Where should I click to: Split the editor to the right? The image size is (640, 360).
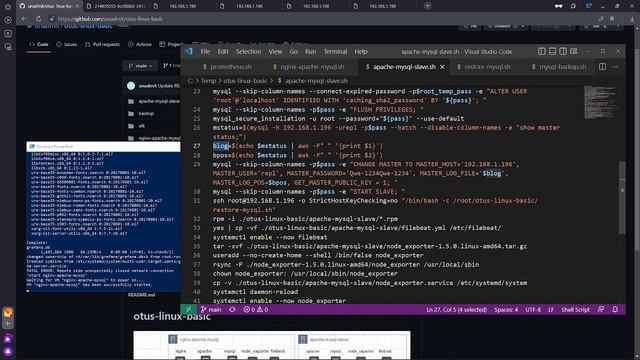coord(602,67)
